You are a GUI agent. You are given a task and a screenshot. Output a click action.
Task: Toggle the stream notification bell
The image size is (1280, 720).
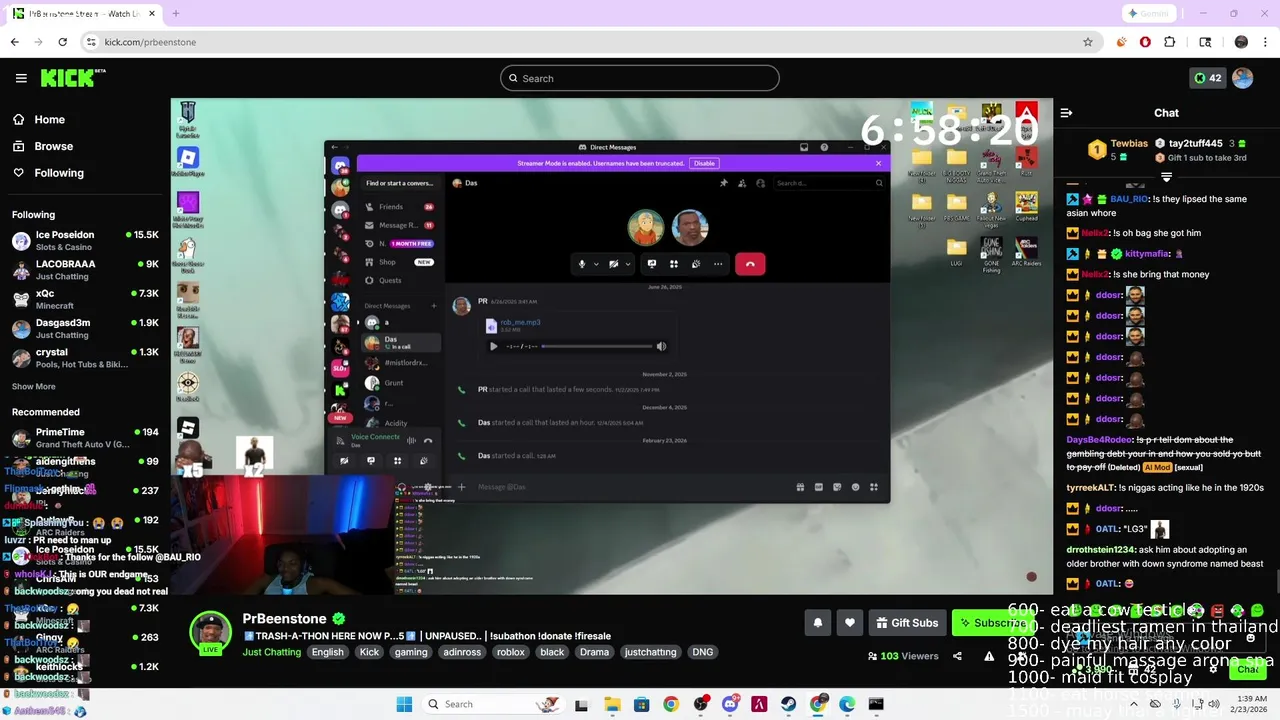[x=817, y=623]
